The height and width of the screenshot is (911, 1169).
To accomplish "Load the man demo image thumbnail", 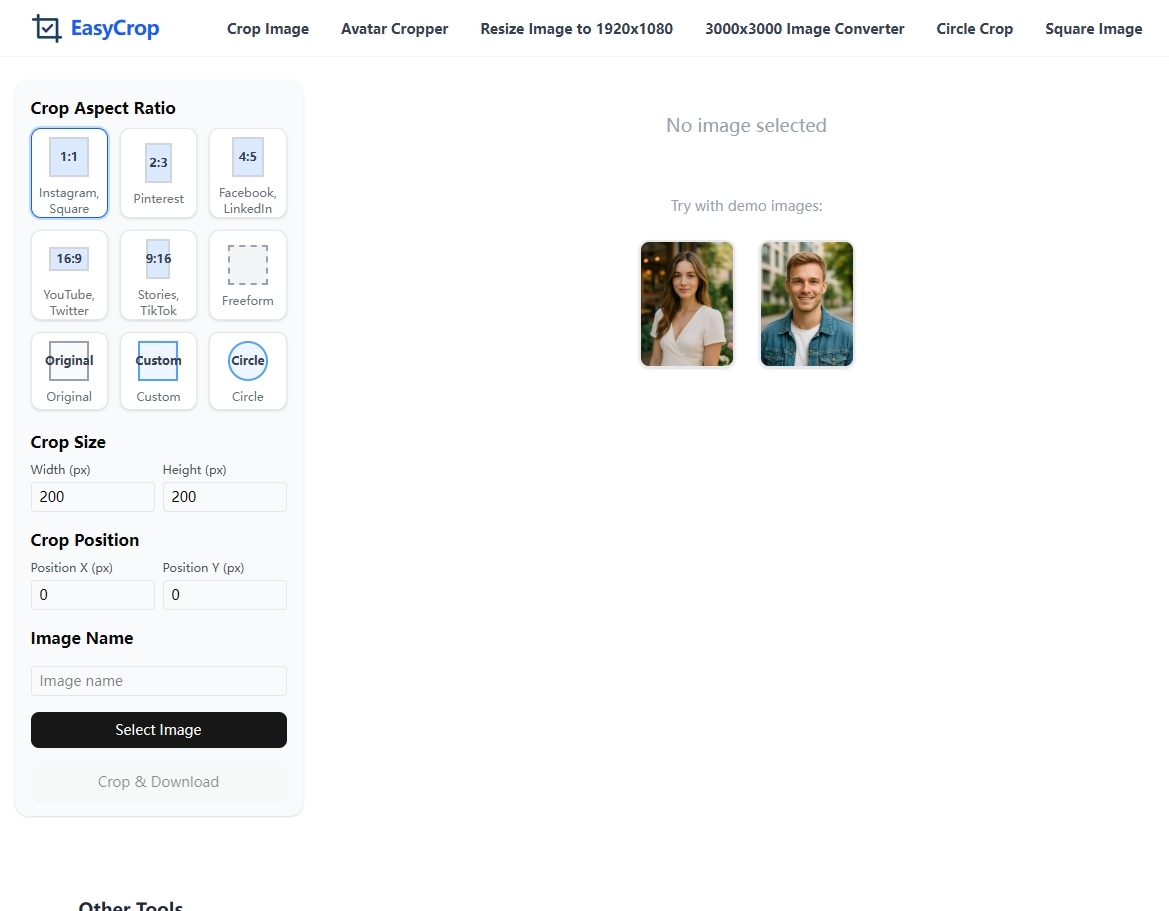I will tap(807, 304).
